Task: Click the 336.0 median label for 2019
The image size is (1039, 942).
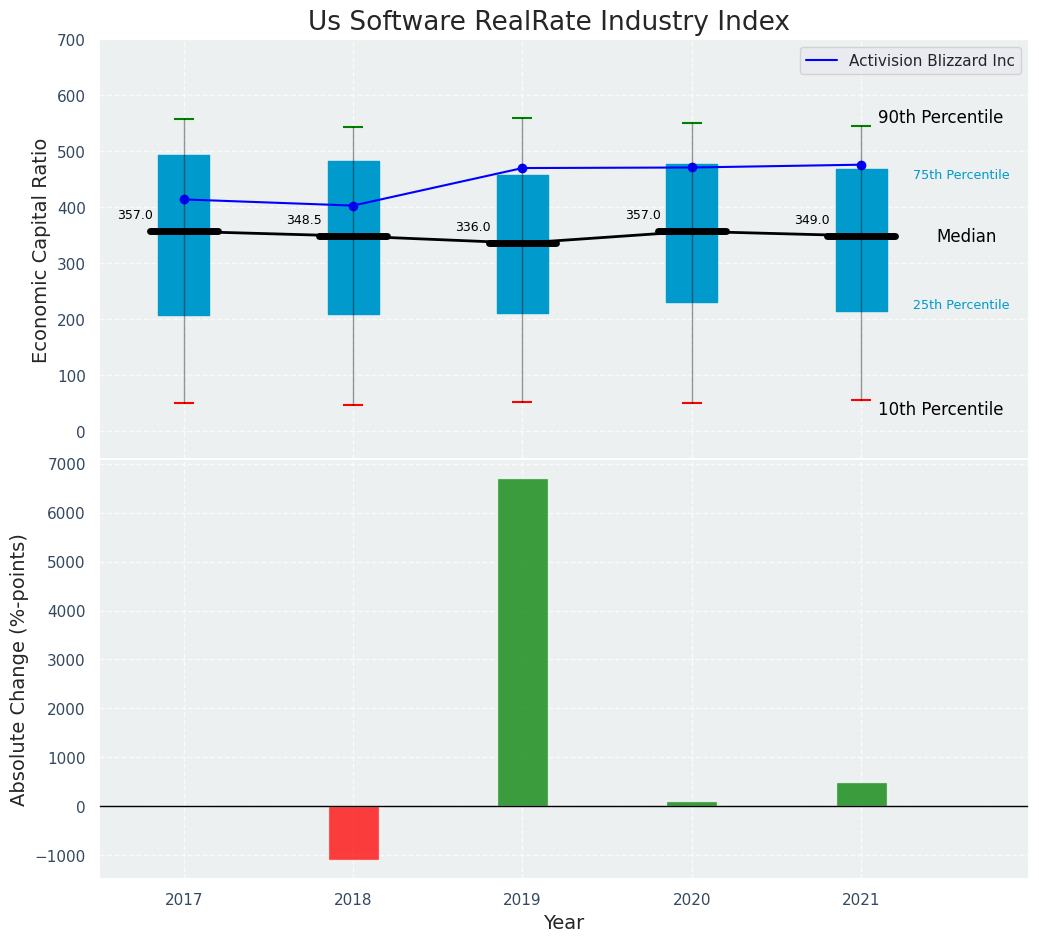Action: (x=473, y=227)
